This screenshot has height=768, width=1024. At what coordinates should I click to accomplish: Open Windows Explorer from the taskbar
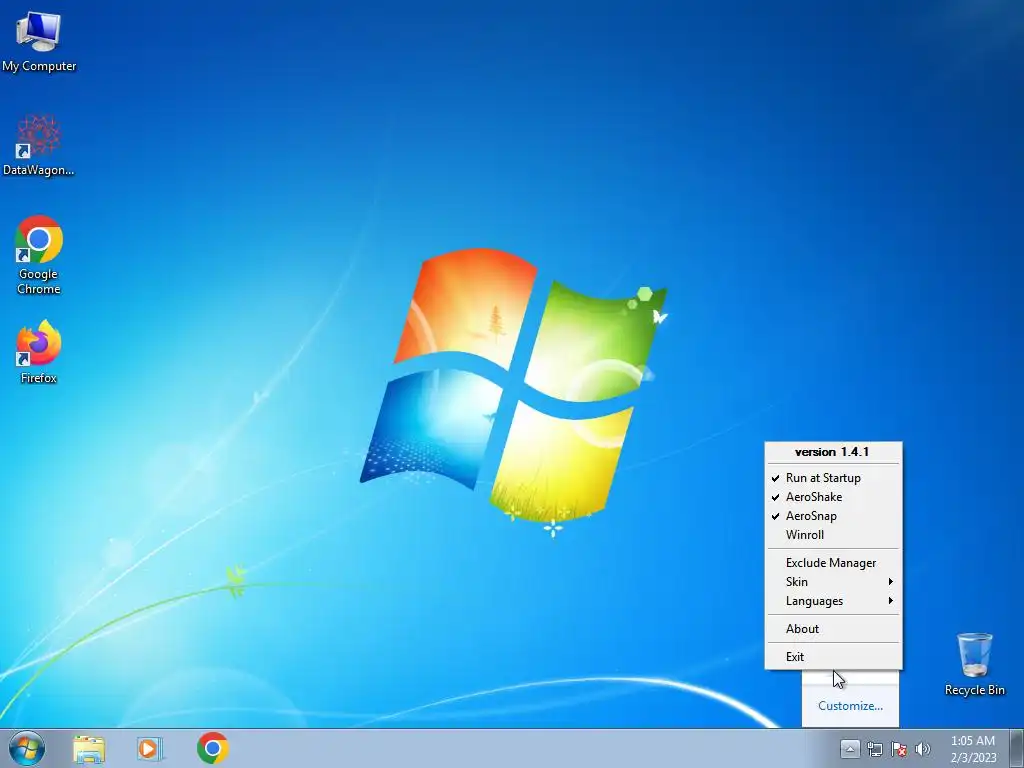coord(89,749)
